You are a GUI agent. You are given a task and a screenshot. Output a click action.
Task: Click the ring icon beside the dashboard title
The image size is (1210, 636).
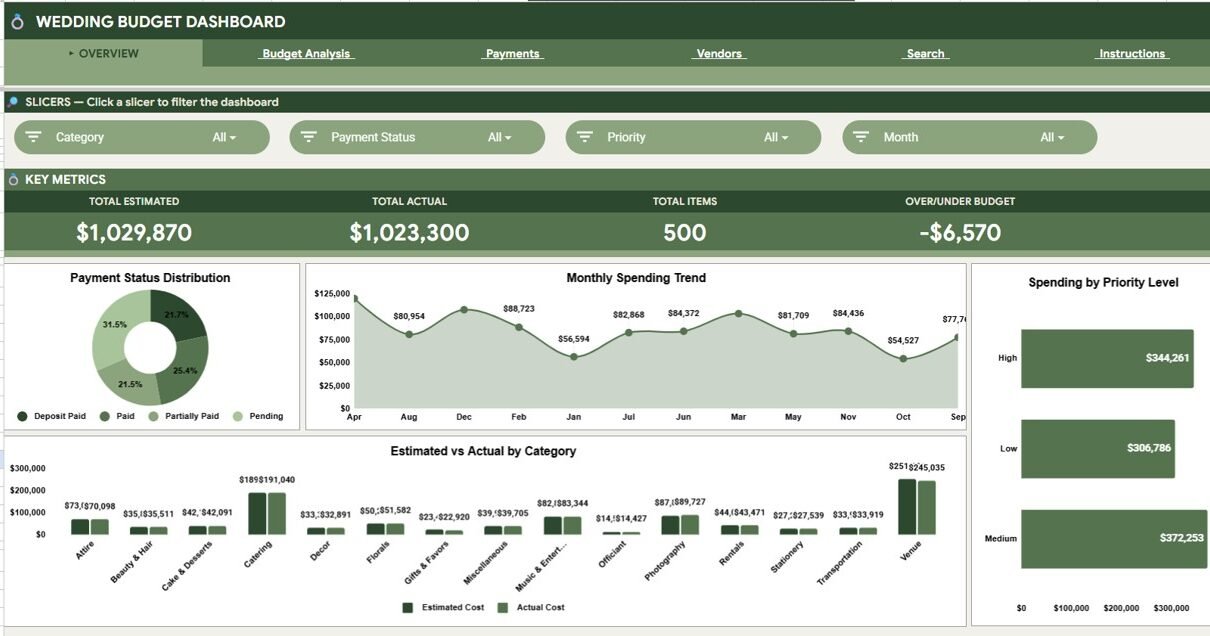[x=17, y=22]
